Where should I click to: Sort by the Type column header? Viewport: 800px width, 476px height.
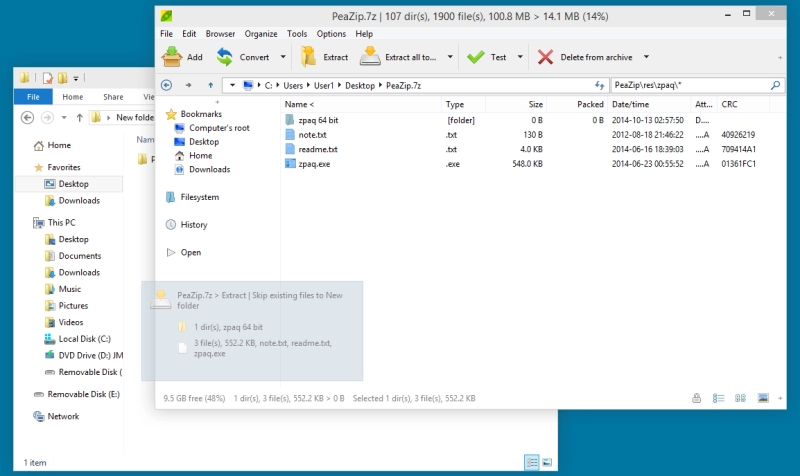click(464, 104)
